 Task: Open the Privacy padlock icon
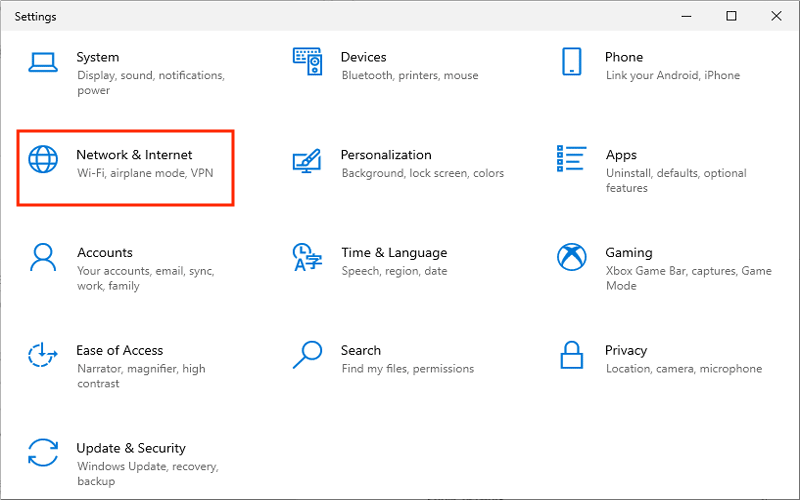click(571, 355)
